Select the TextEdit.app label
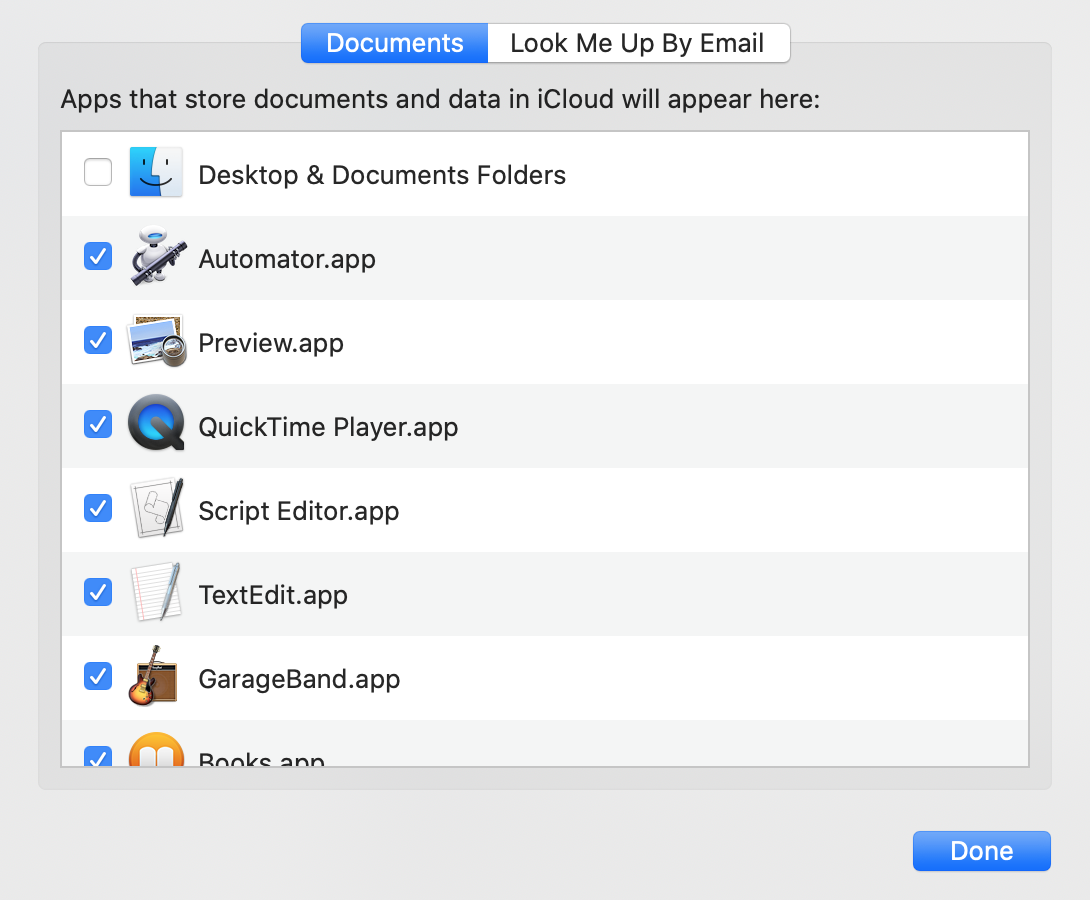This screenshot has width=1090, height=900. (273, 596)
